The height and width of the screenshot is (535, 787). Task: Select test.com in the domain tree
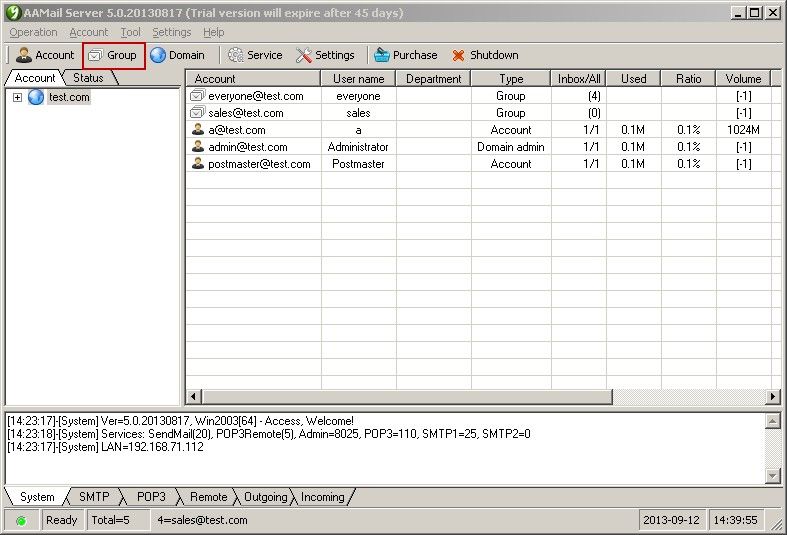69,97
